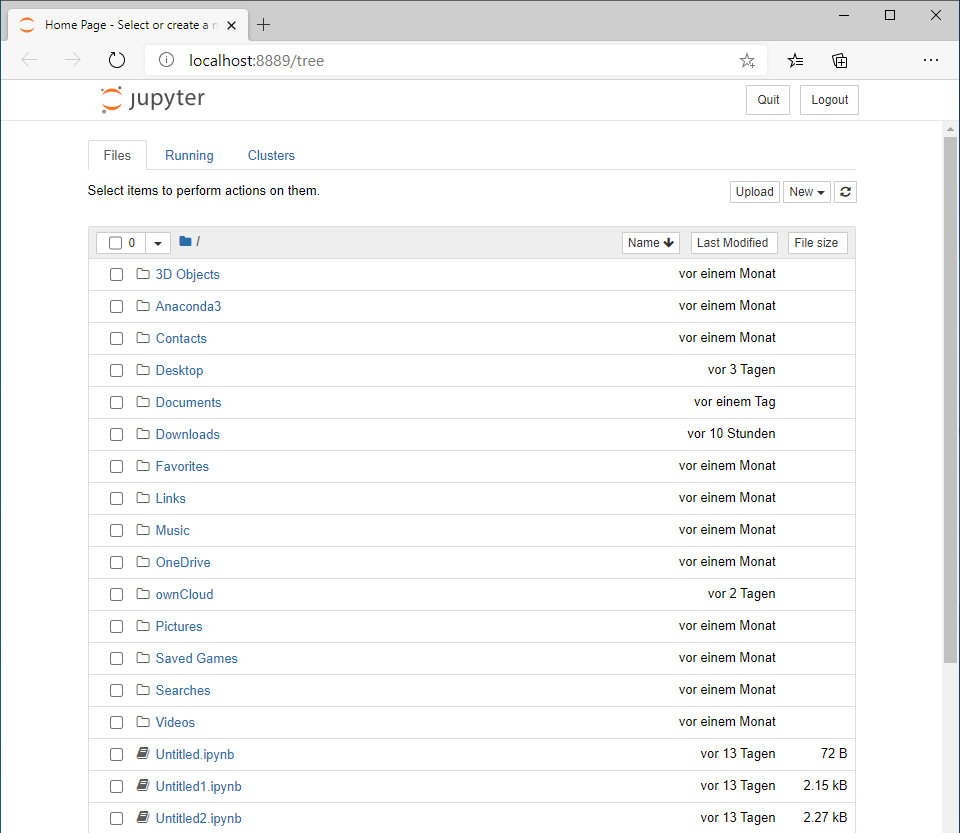Check the Untitled.ipynb checkbox
Viewport: 960px width, 833px height.
116,754
